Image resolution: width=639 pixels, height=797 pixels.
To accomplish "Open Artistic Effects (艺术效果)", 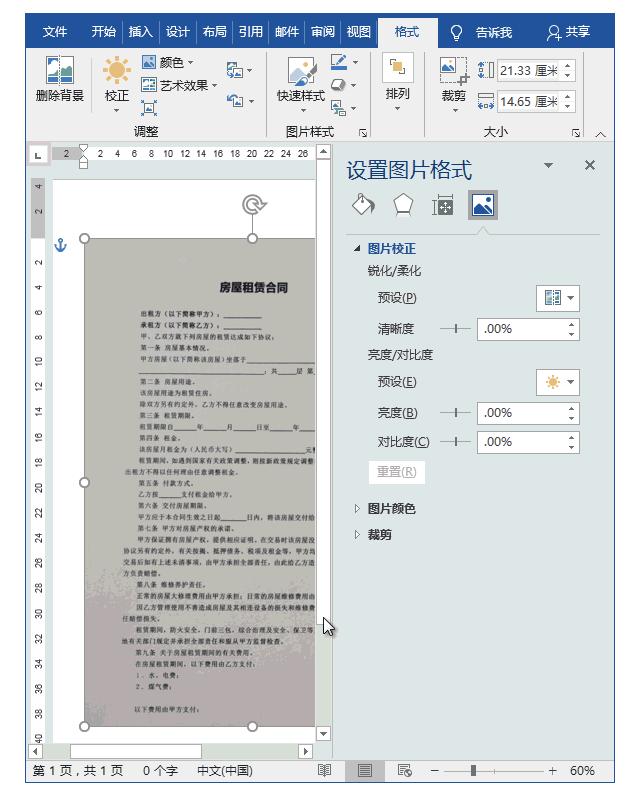I will tap(179, 85).
